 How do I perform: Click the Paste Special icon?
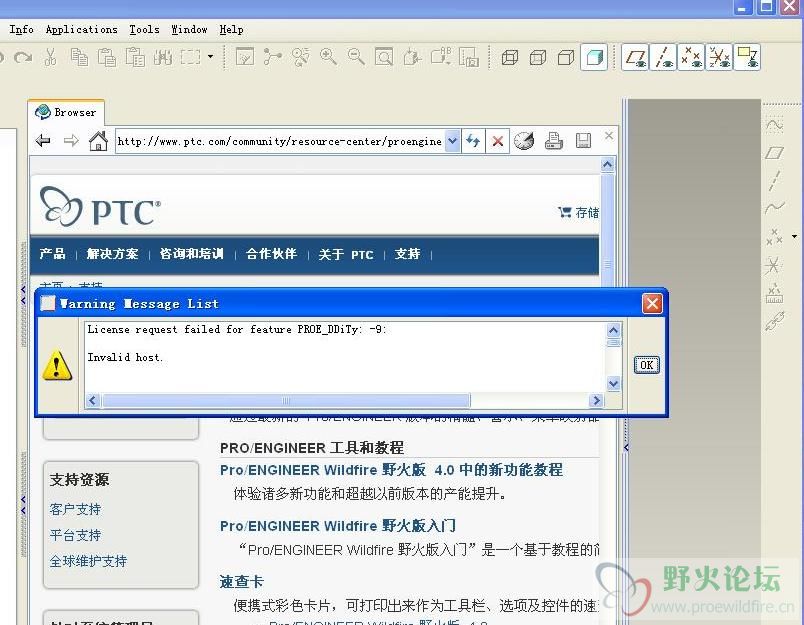[135, 57]
